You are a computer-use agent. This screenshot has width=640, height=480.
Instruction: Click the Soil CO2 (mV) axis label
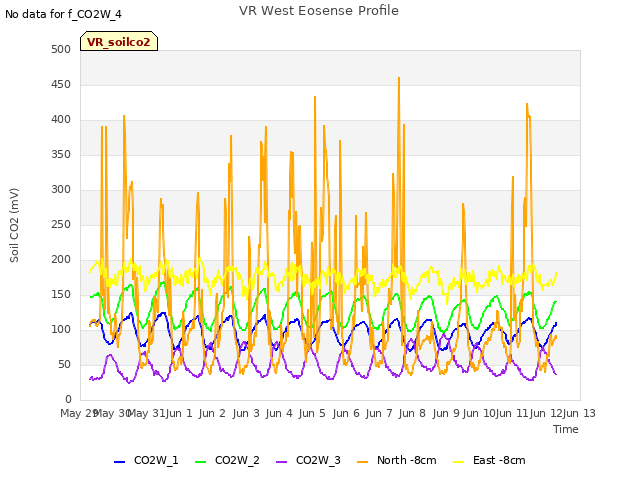tap(14, 225)
